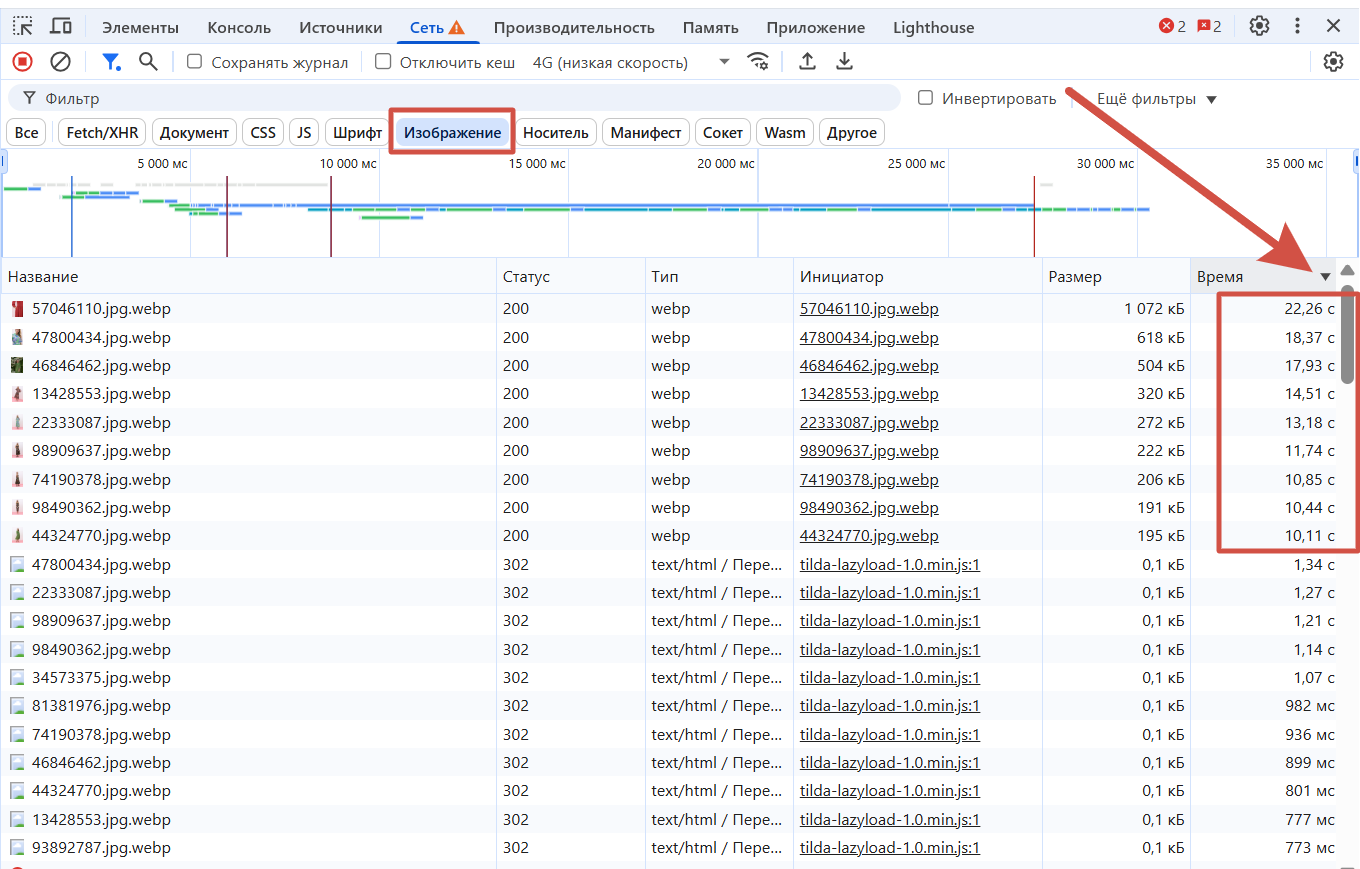Click the Фильтр text input field
This screenshot has width=1360, height=869.
[x=460, y=98]
